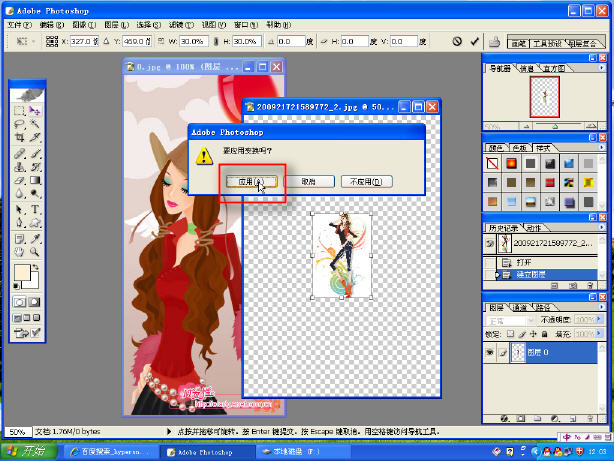The width and height of the screenshot is (614, 461).
Task: Click swap foreground/background colors arrow
Action: pyautogui.click(x=36, y=268)
